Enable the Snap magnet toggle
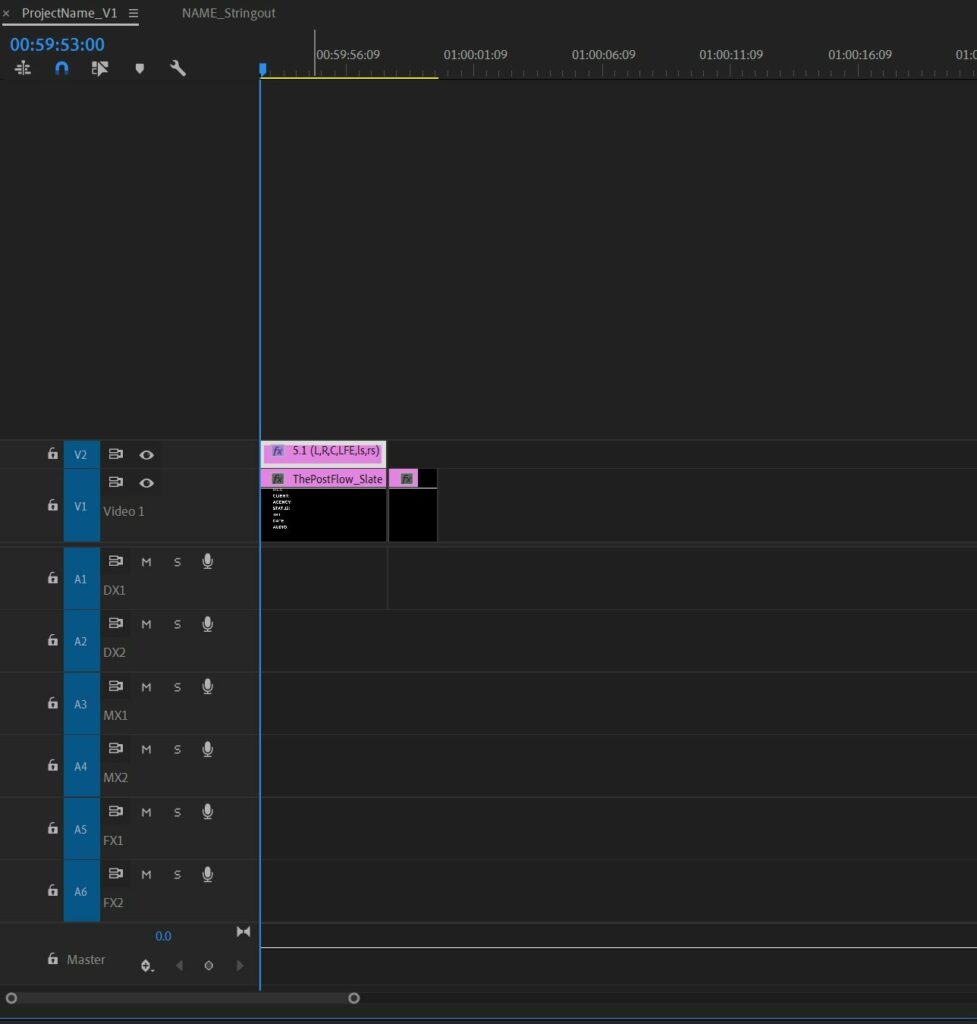977x1024 pixels. coord(61,68)
